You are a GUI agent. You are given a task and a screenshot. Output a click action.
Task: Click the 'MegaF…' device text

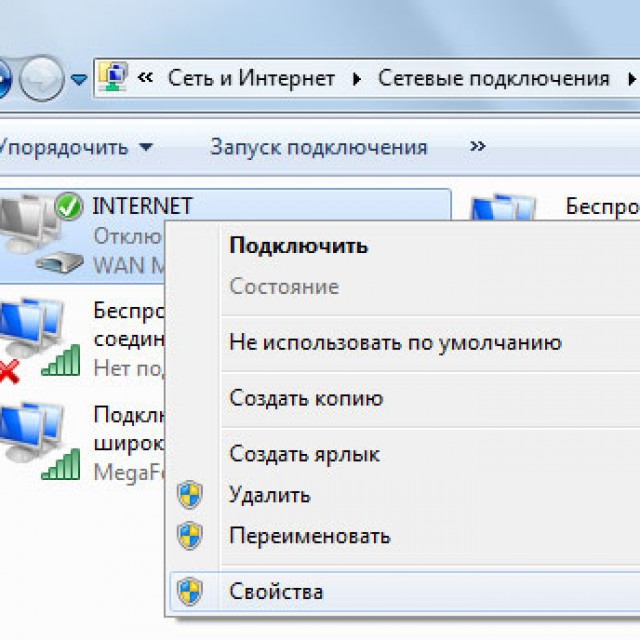[129, 473]
